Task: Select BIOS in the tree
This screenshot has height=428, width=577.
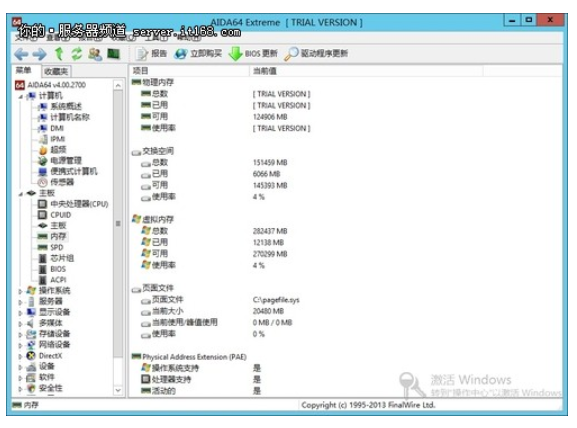Action: [52, 269]
